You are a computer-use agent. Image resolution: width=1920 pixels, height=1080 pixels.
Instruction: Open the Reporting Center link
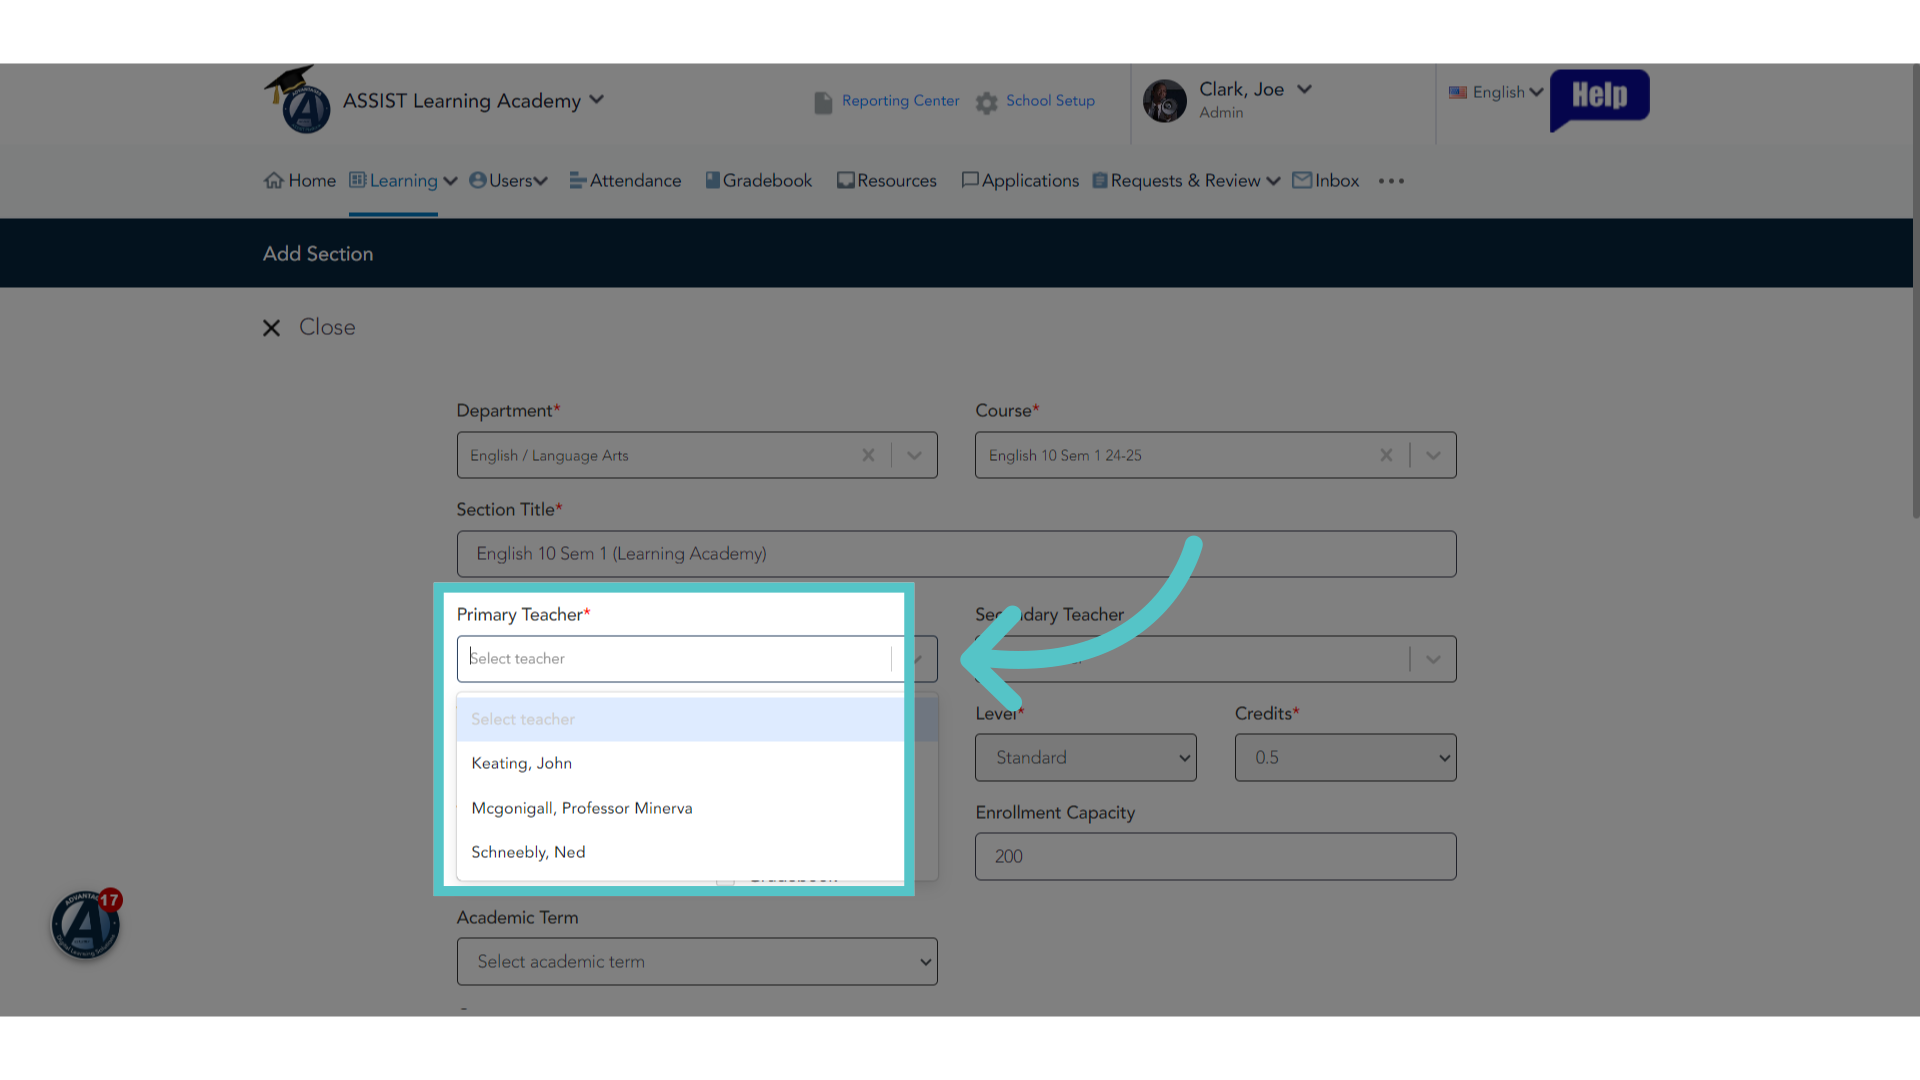click(900, 101)
